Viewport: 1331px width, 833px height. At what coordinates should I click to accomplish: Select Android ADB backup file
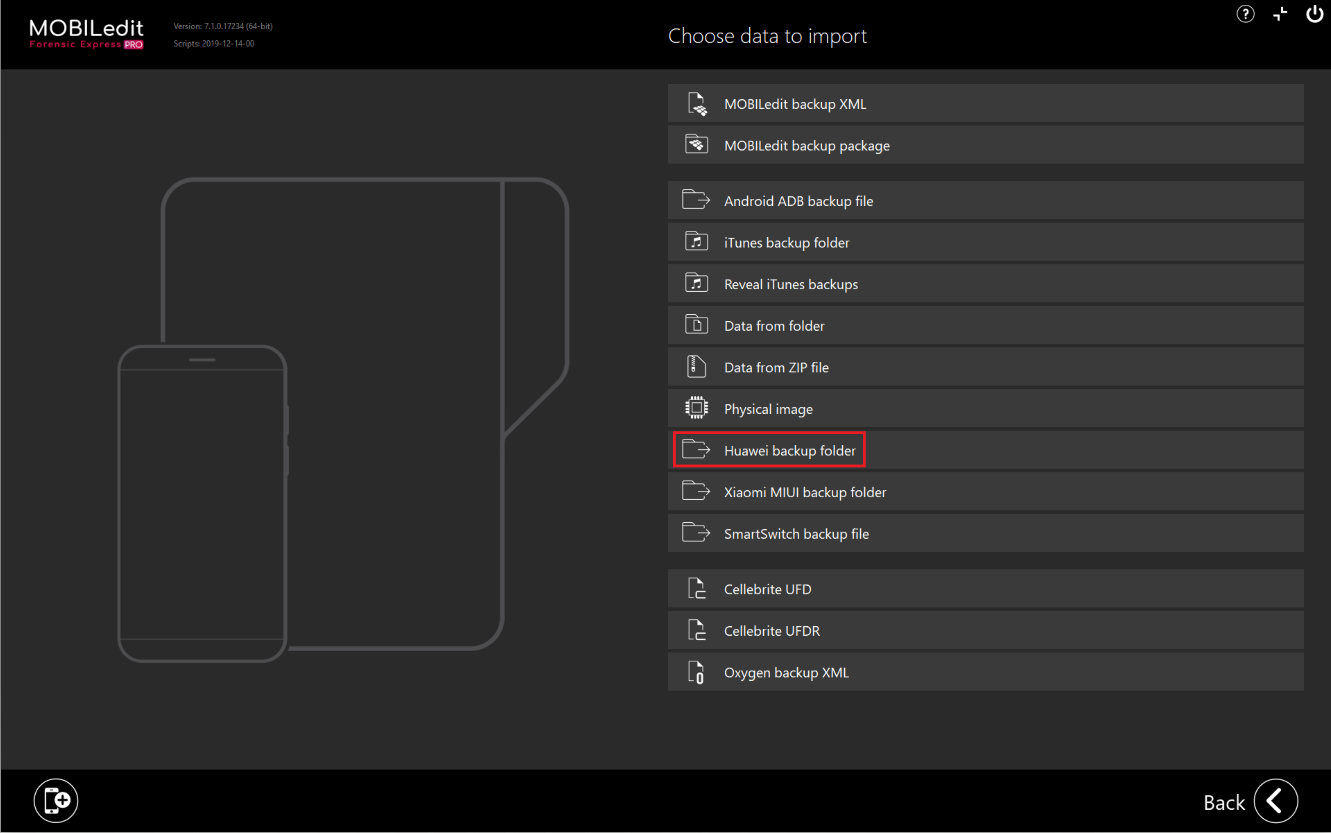[985, 201]
